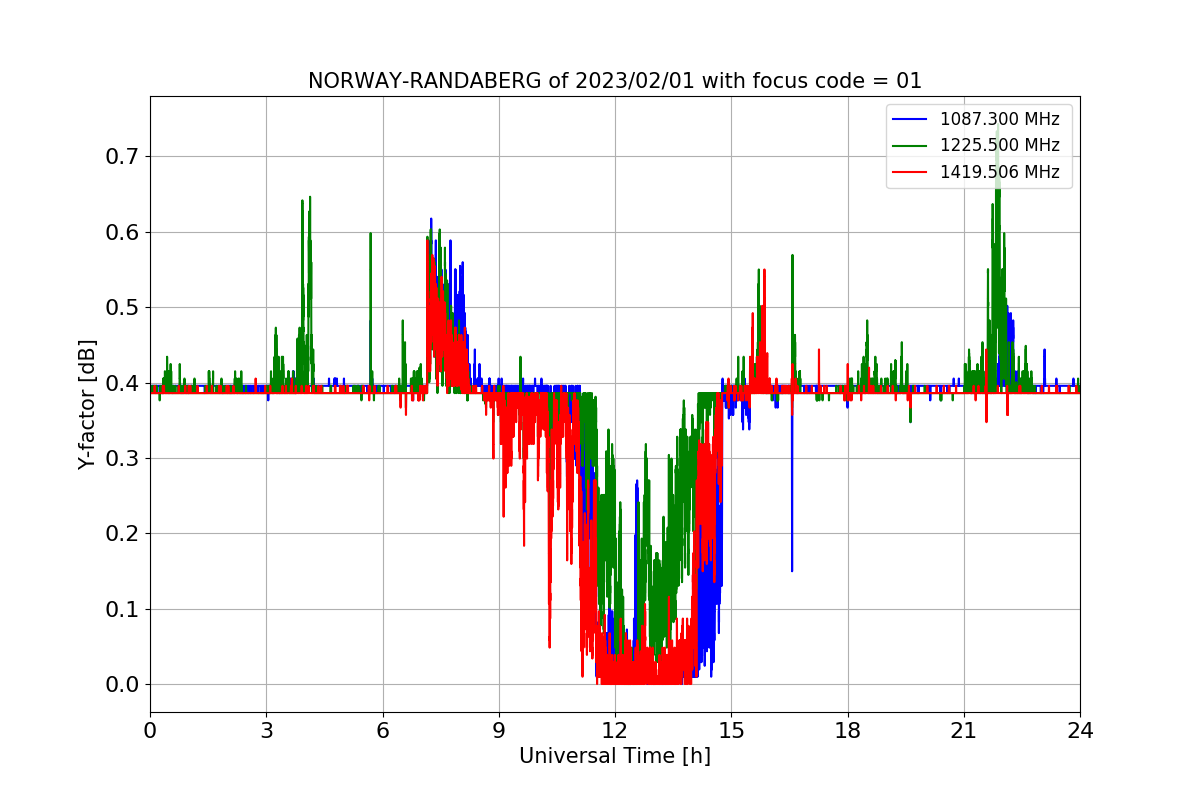This screenshot has width=1200, height=800.
Task: Click the x-axis tick label 6
Action: (383, 731)
